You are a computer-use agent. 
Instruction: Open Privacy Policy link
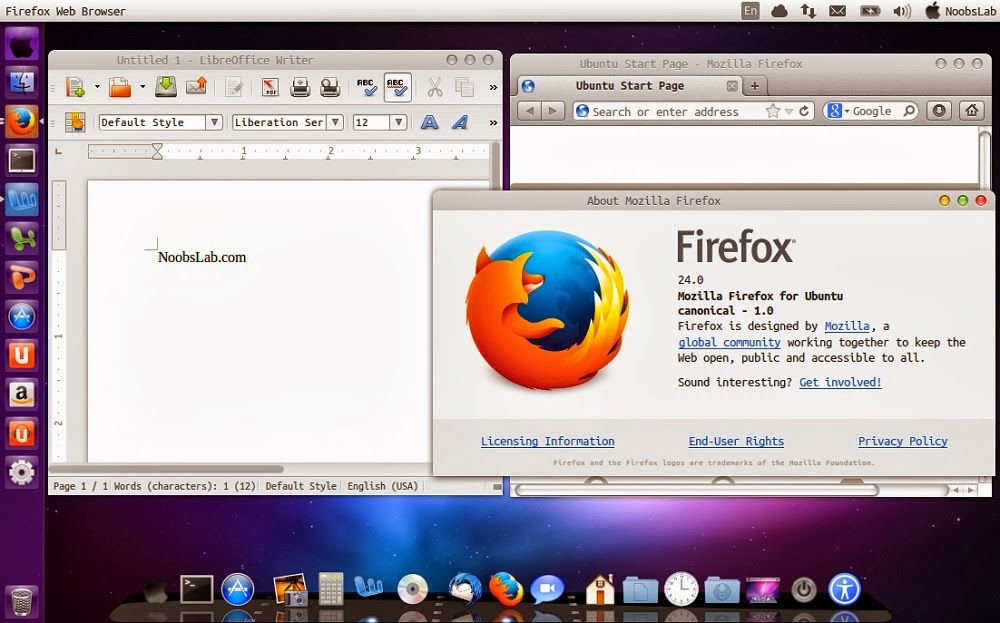[x=902, y=441]
